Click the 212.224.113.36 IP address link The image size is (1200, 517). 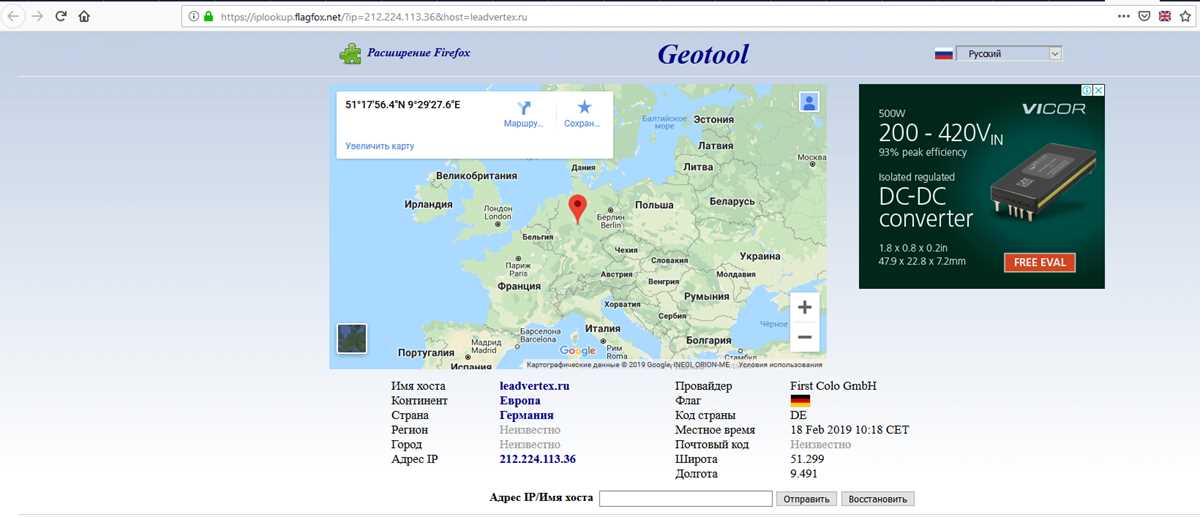click(x=537, y=459)
